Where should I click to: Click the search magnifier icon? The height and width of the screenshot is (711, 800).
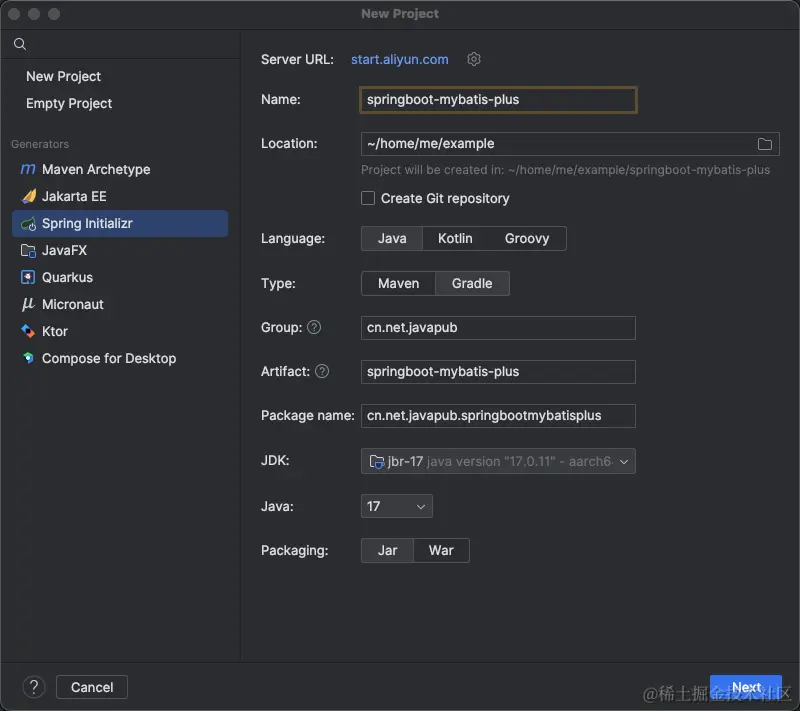point(20,44)
